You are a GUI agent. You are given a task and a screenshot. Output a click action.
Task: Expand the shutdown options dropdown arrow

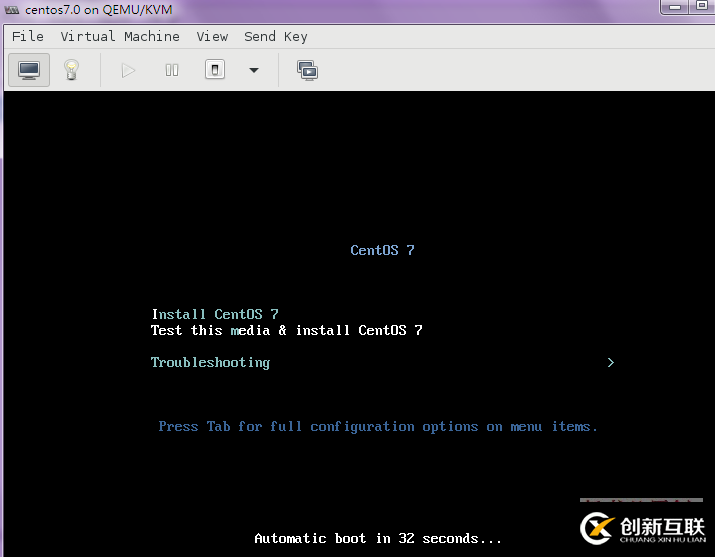click(254, 70)
